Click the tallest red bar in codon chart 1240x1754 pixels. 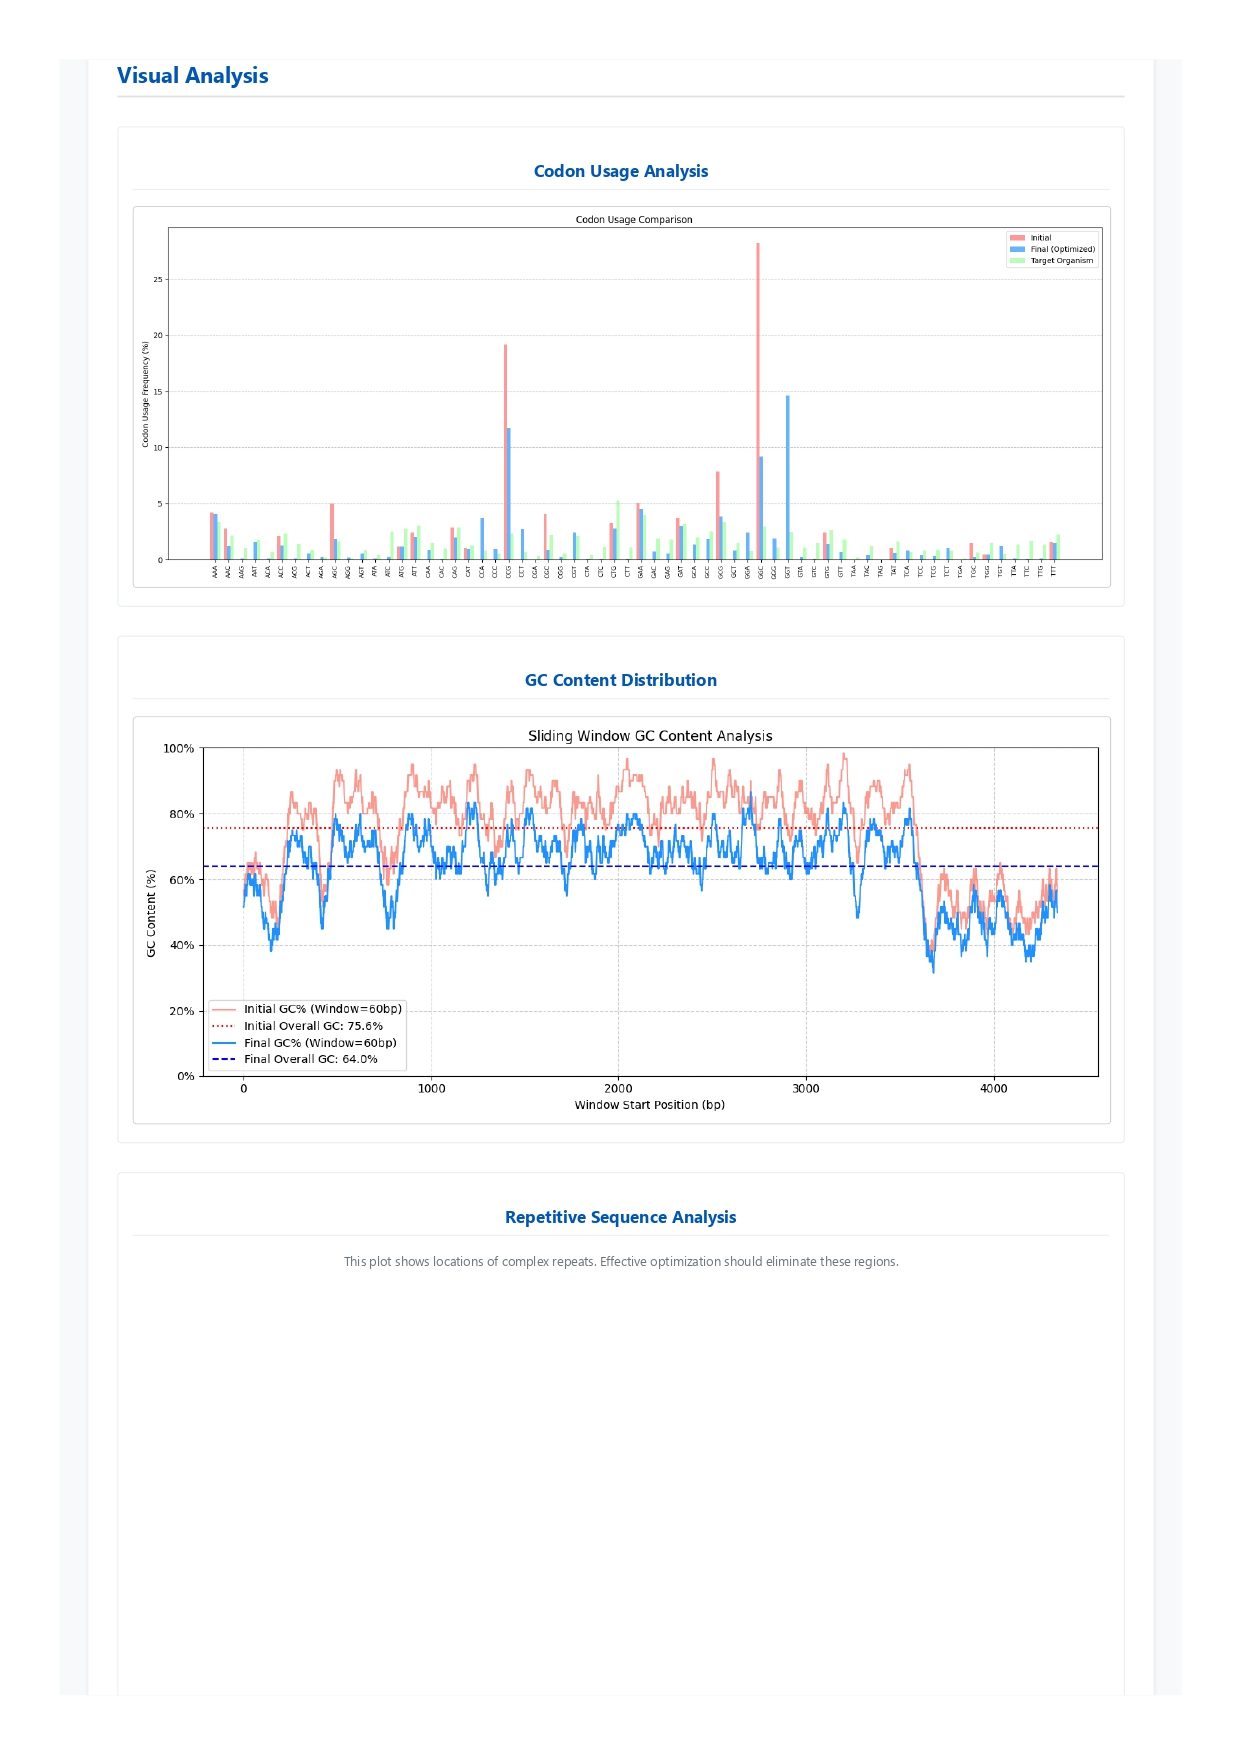pos(758,400)
